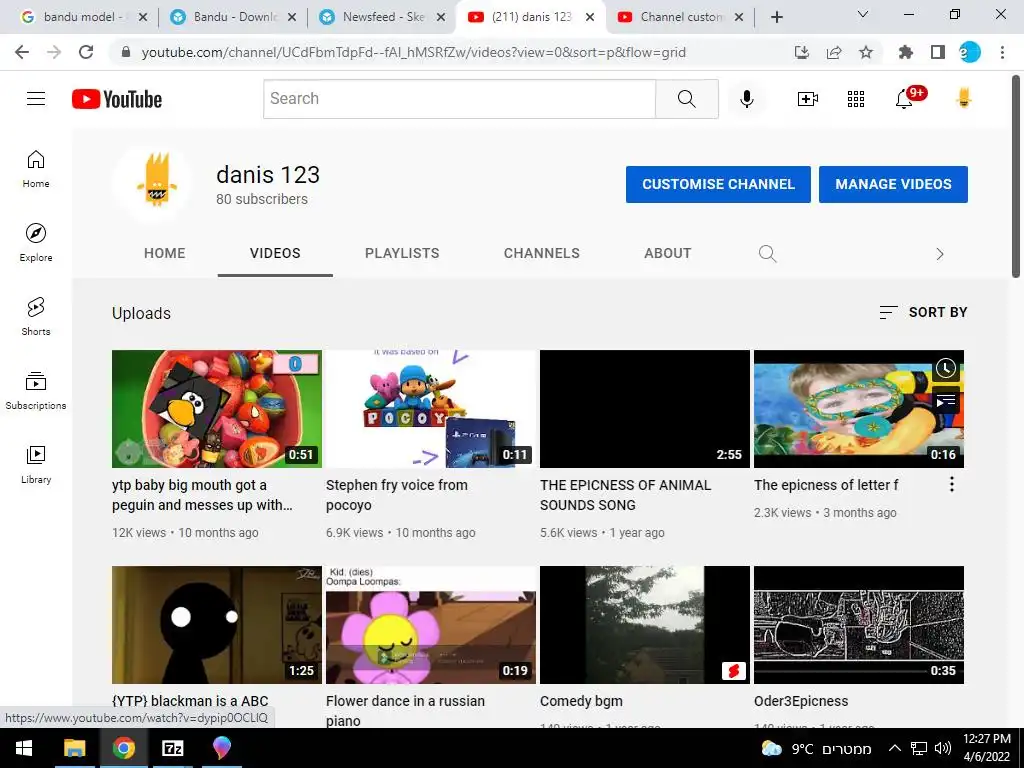Bookmark this page with the star

click(866, 52)
